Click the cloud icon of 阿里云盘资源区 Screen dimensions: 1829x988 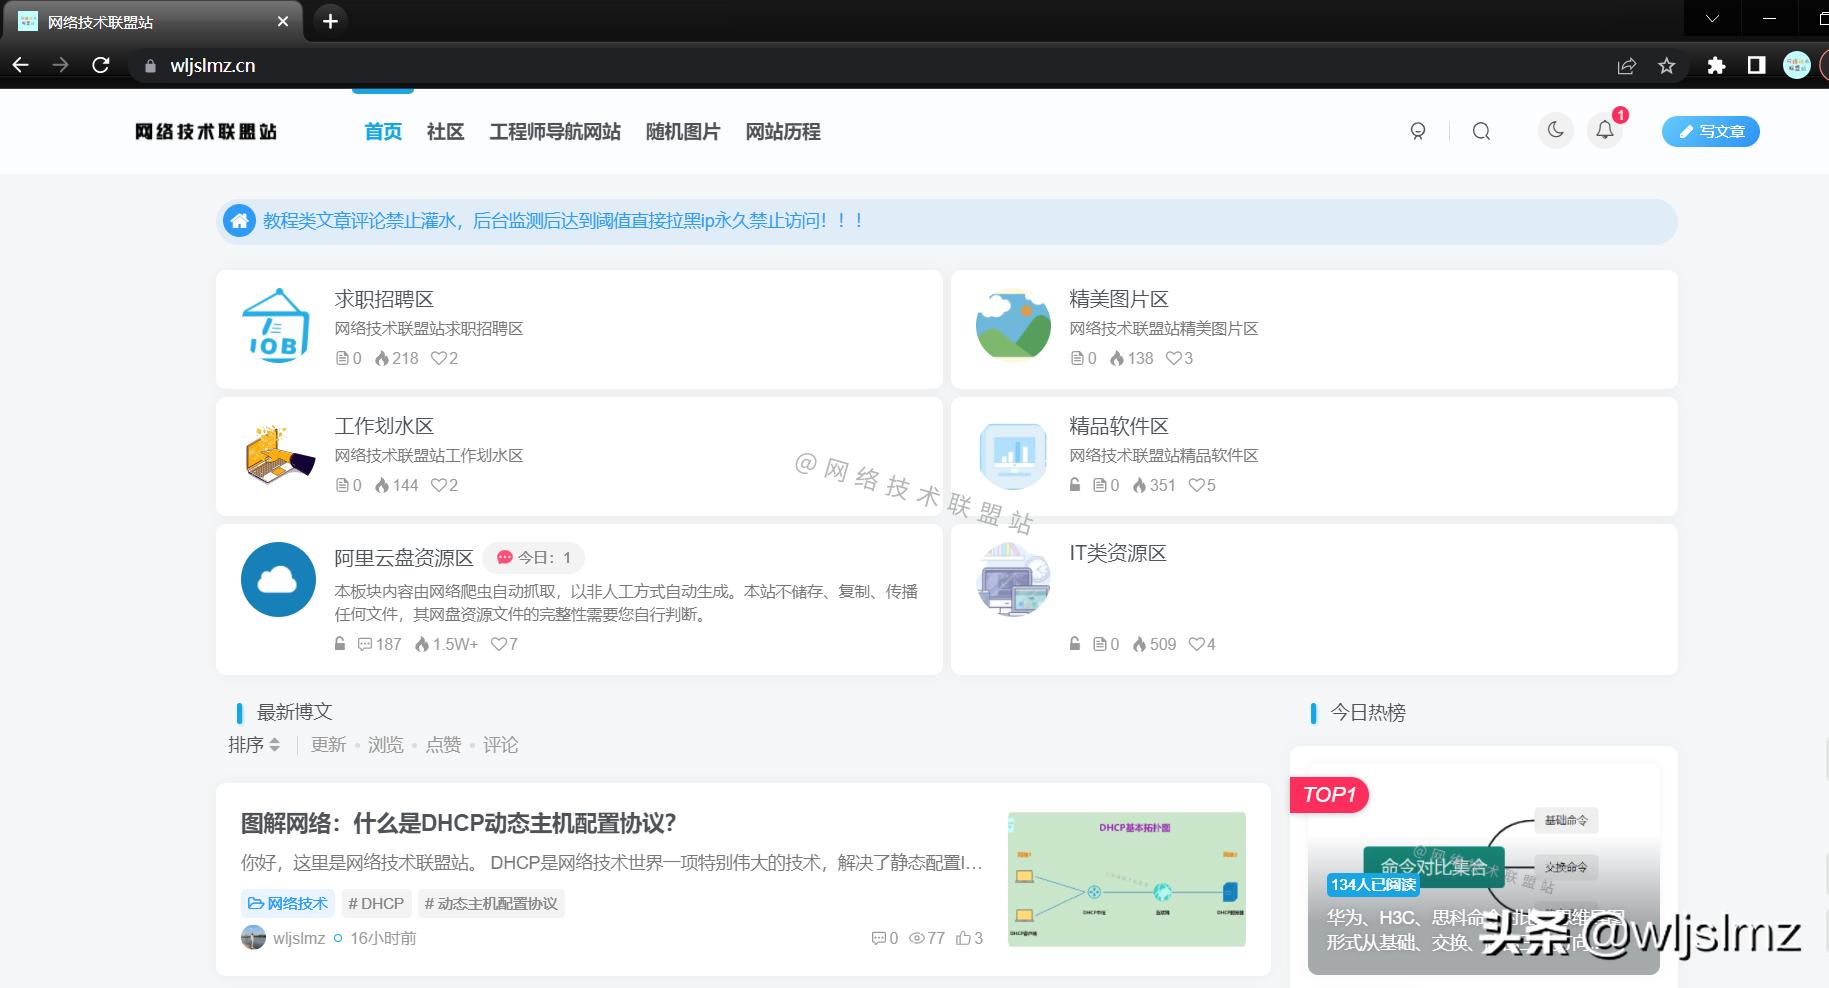pos(277,580)
